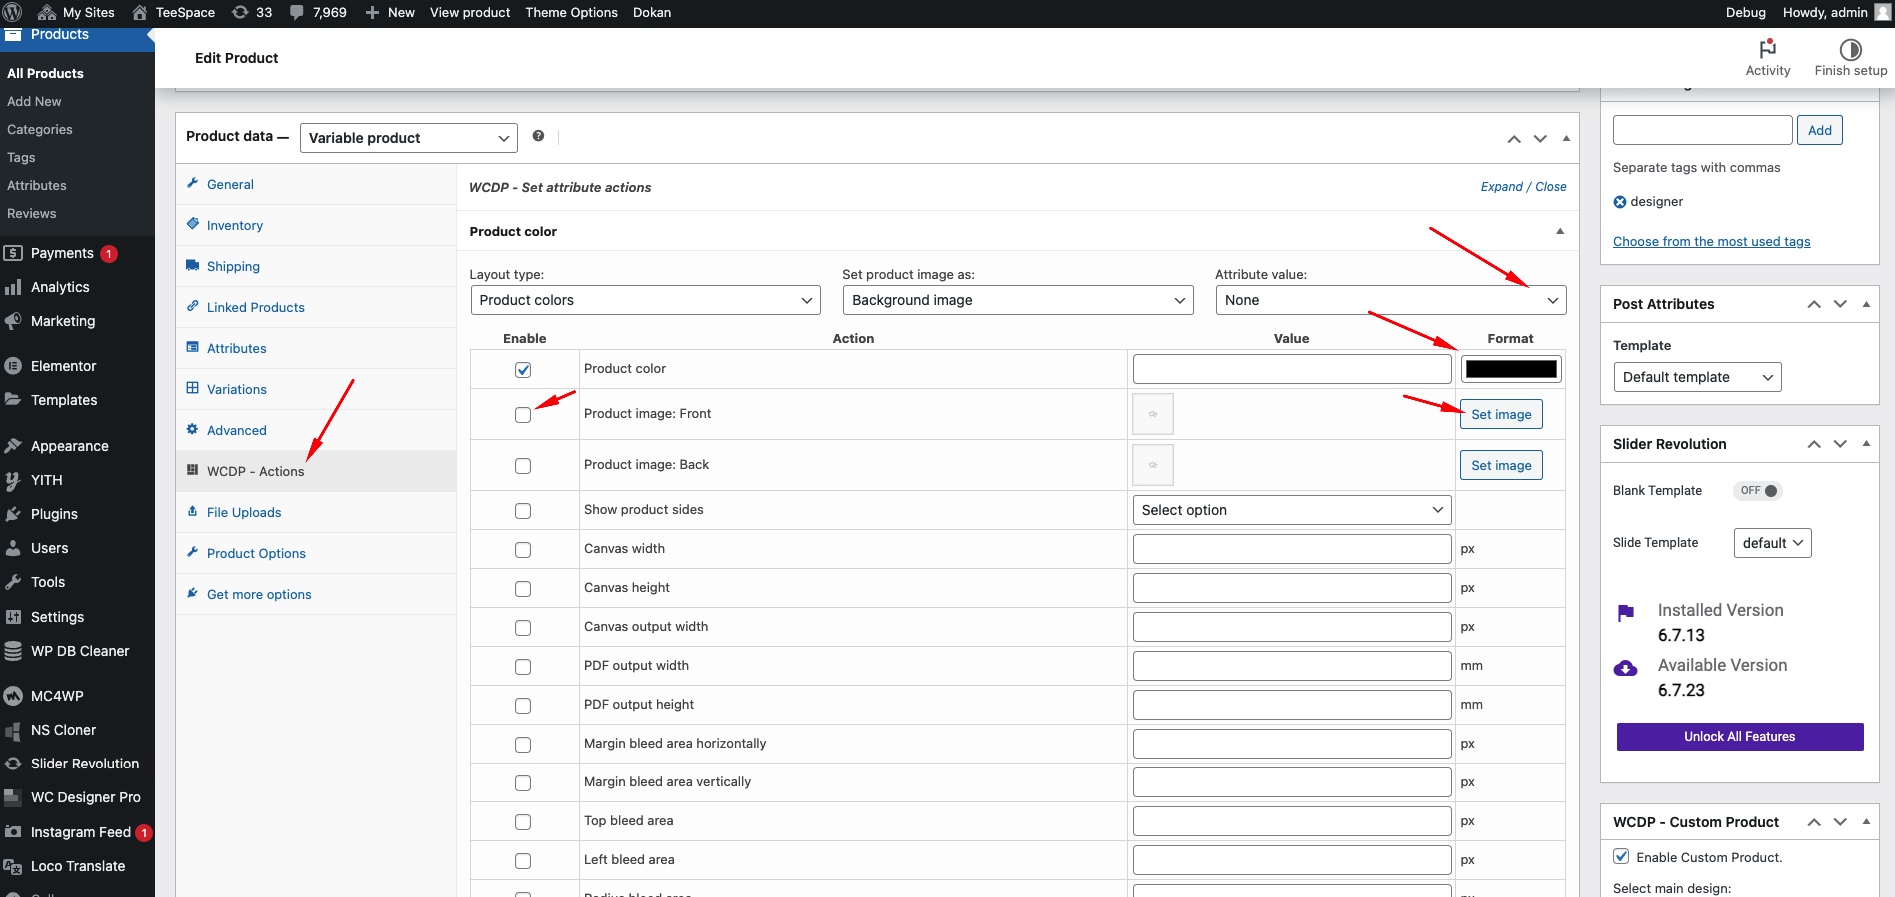Open the Activity flag panel

(x=1767, y=57)
